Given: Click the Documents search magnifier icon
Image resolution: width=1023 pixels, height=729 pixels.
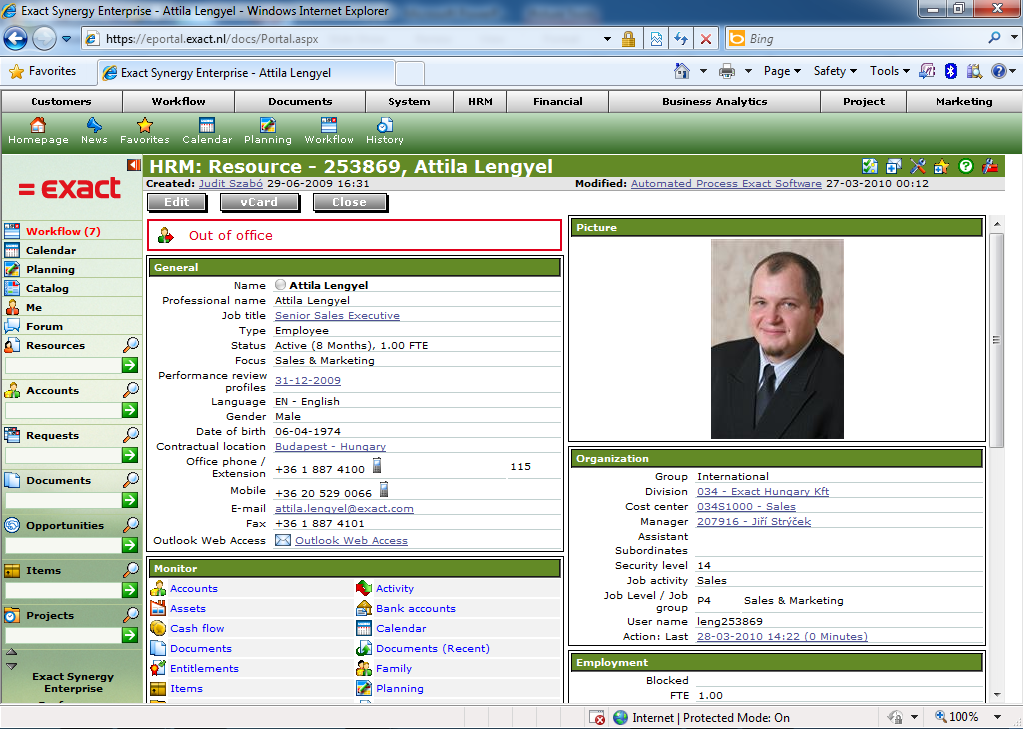Looking at the screenshot, I should [x=131, y=480].
